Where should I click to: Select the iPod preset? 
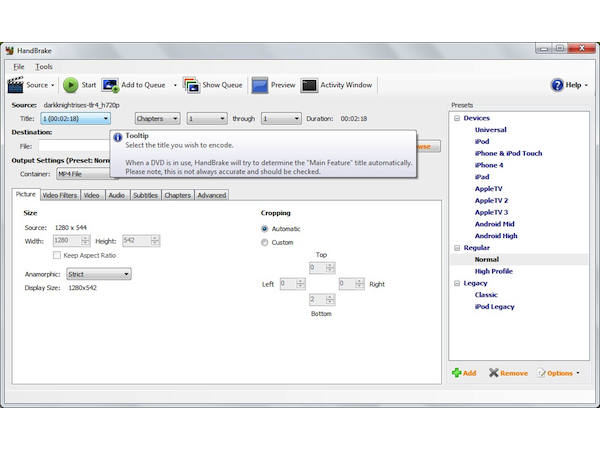tap(482, 142)
